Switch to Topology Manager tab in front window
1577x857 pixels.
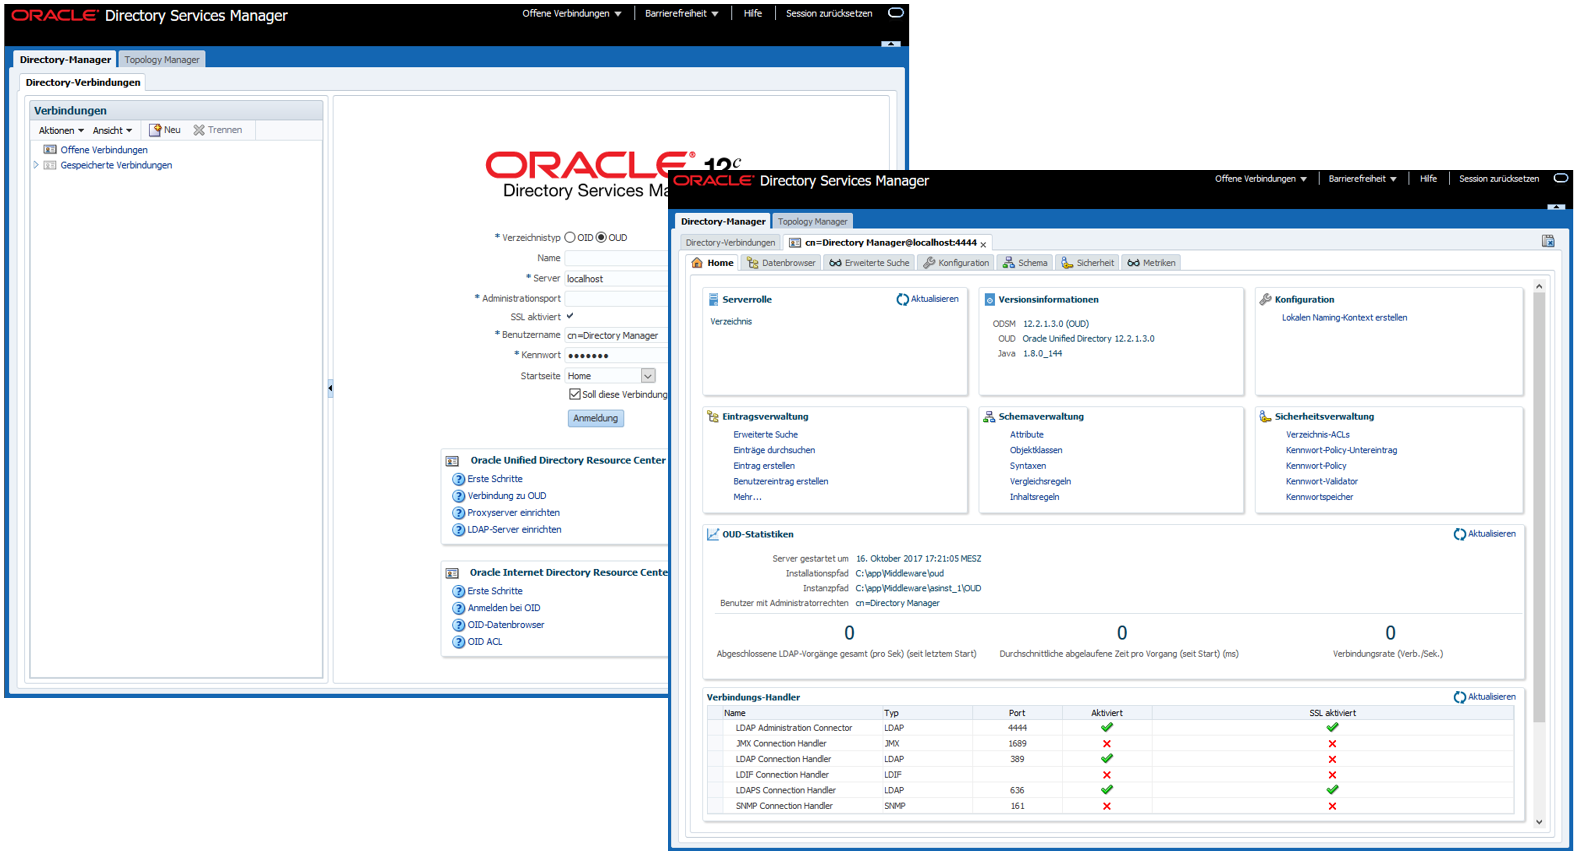pyautogui.click(x=812, y=222)
